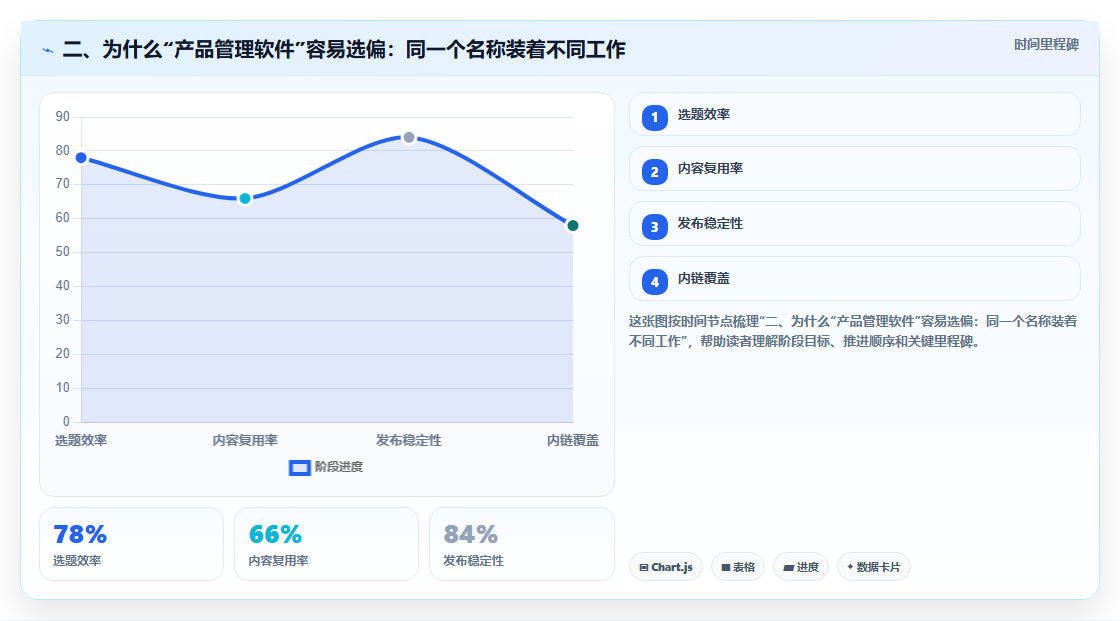Click the y-axis value 50
The height and width of the screenshot is (621, 1120).
[63, 252]
